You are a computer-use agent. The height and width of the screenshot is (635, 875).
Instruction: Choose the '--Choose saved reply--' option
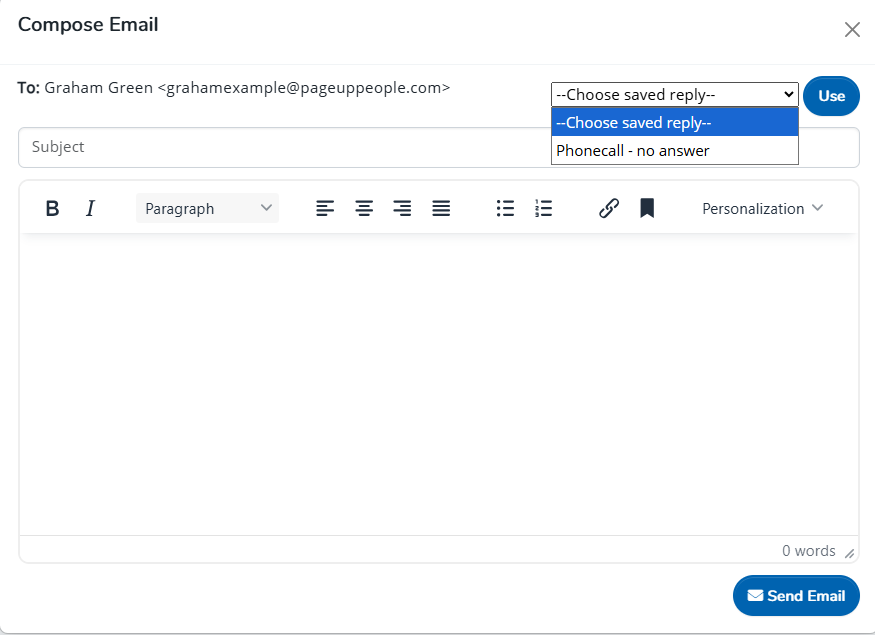(674, 123)
